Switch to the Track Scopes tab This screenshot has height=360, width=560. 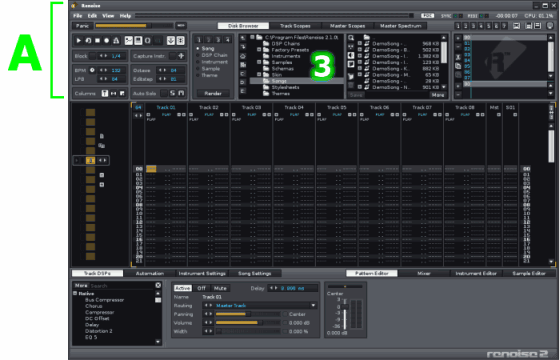pyautogui.click(x=295, y=26)
